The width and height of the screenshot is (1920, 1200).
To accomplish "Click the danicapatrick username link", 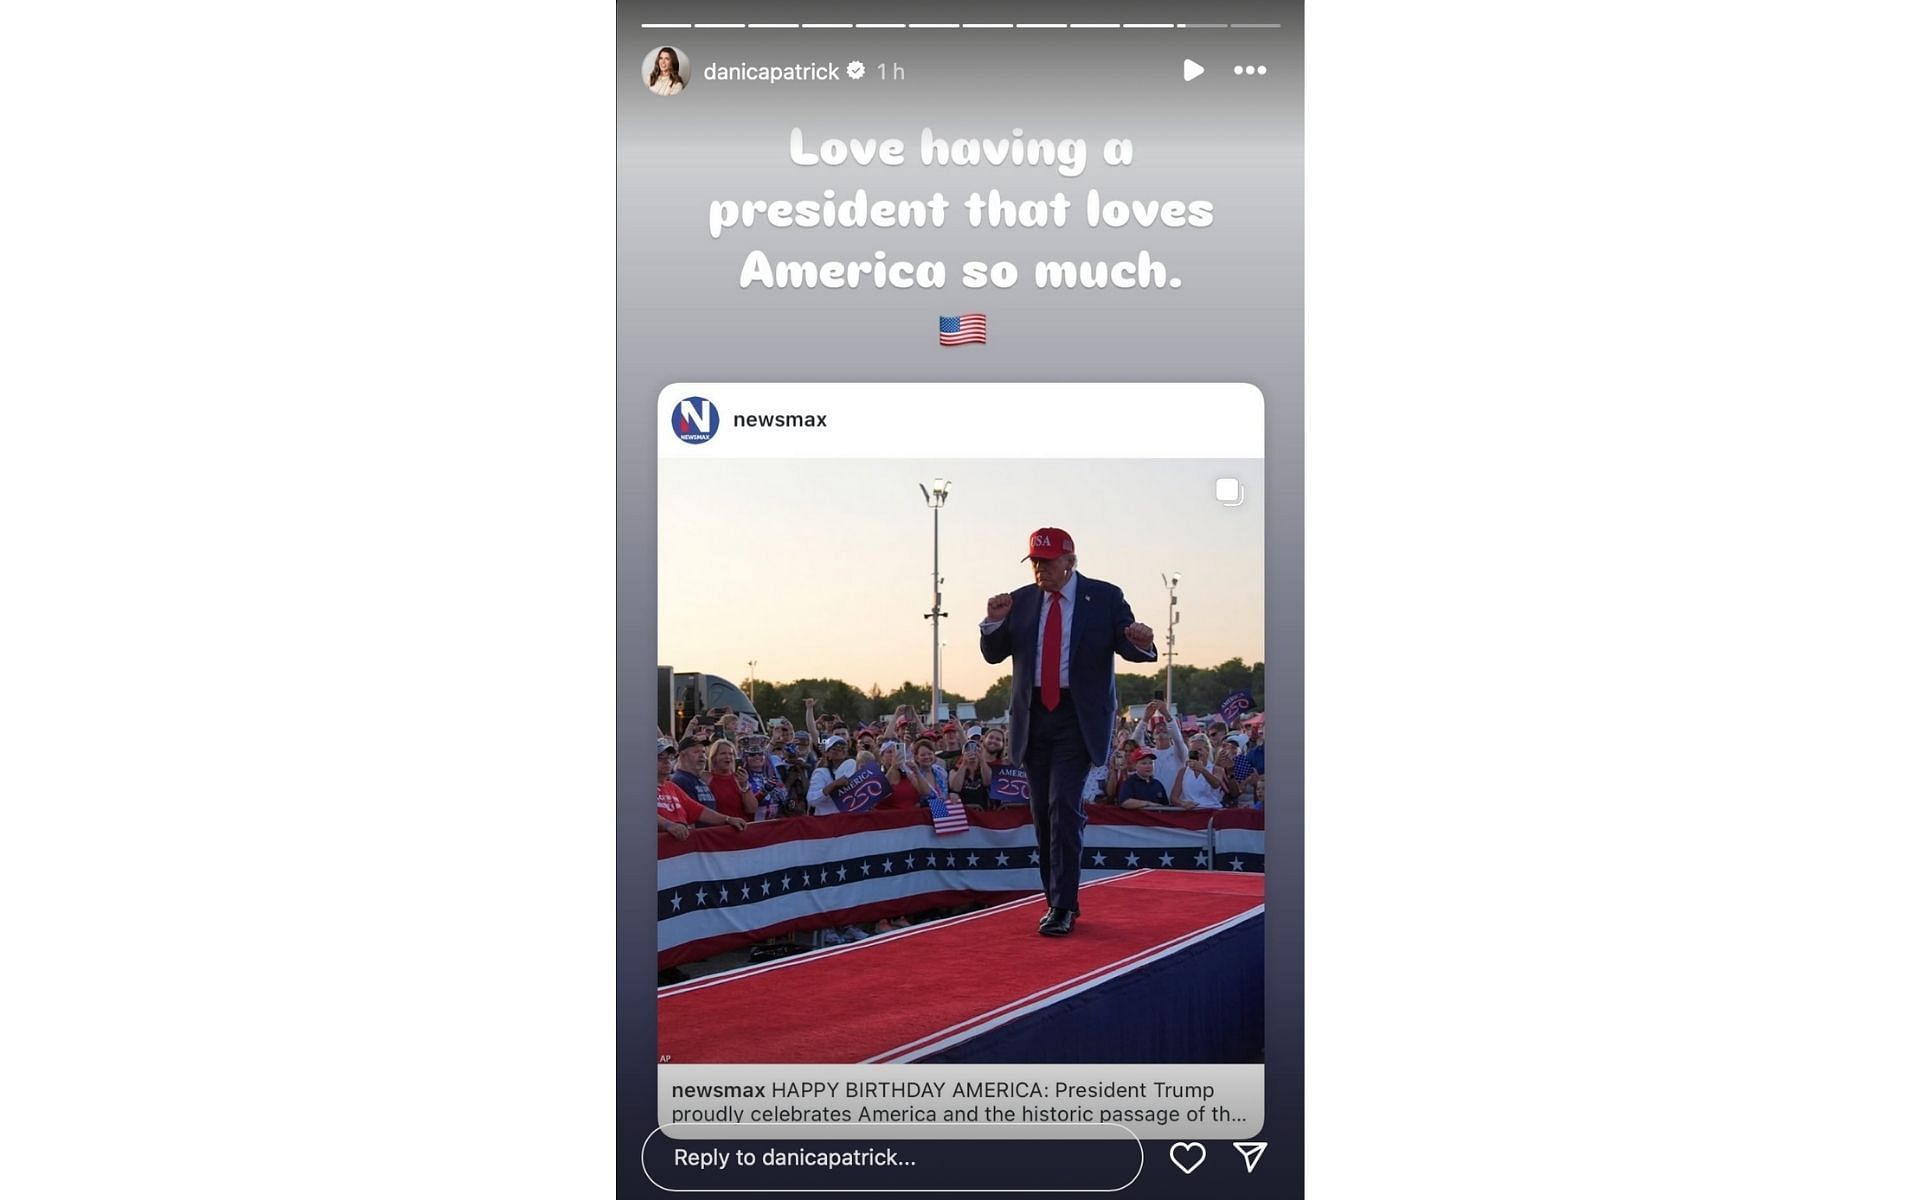I will [x=771, y=71].
